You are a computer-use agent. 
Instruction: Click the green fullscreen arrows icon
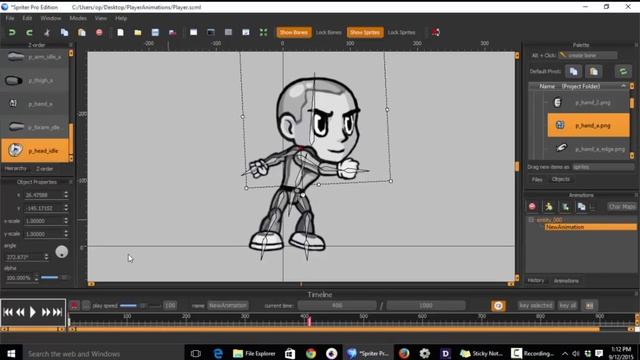263,32
